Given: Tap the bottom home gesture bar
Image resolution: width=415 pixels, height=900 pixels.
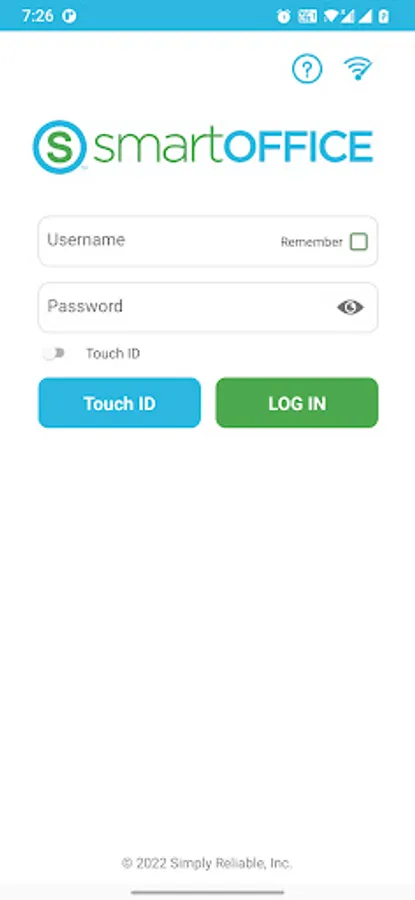Looking at the screenshot, I should (207, 893).
